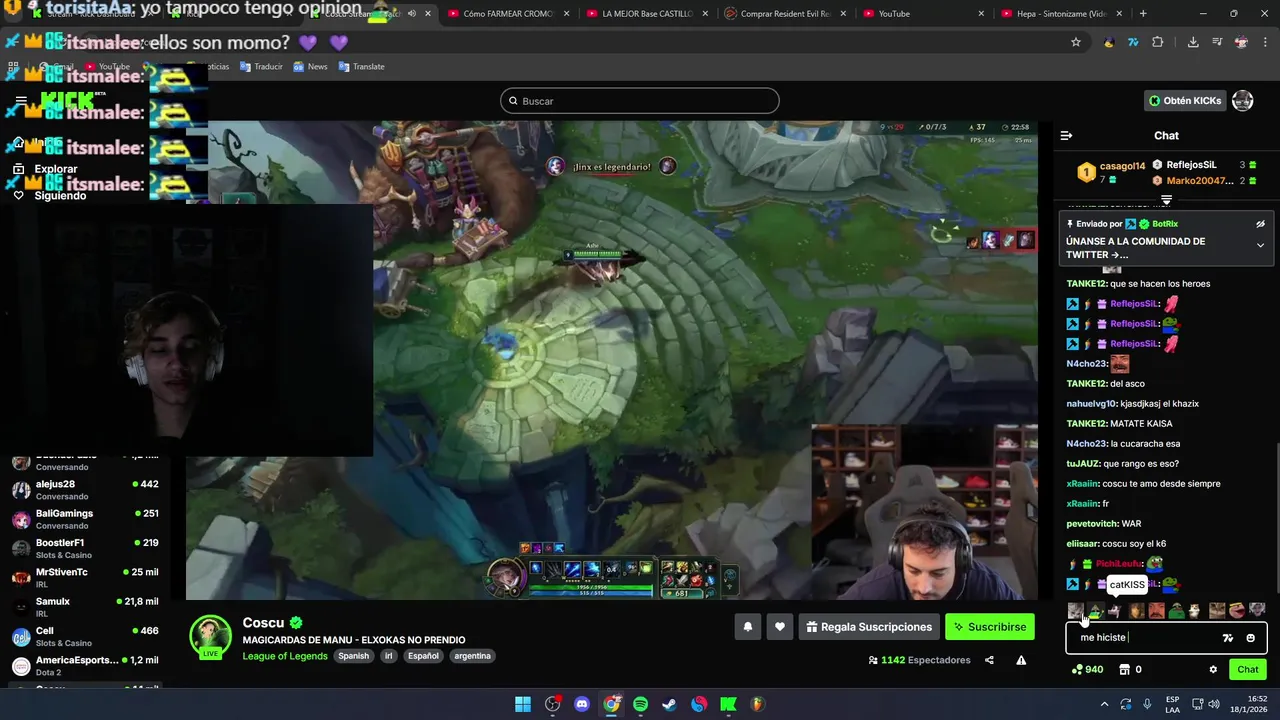Send message with green Chat button
Viewport: 1280px width, 720px height.
coord(1248,670)
